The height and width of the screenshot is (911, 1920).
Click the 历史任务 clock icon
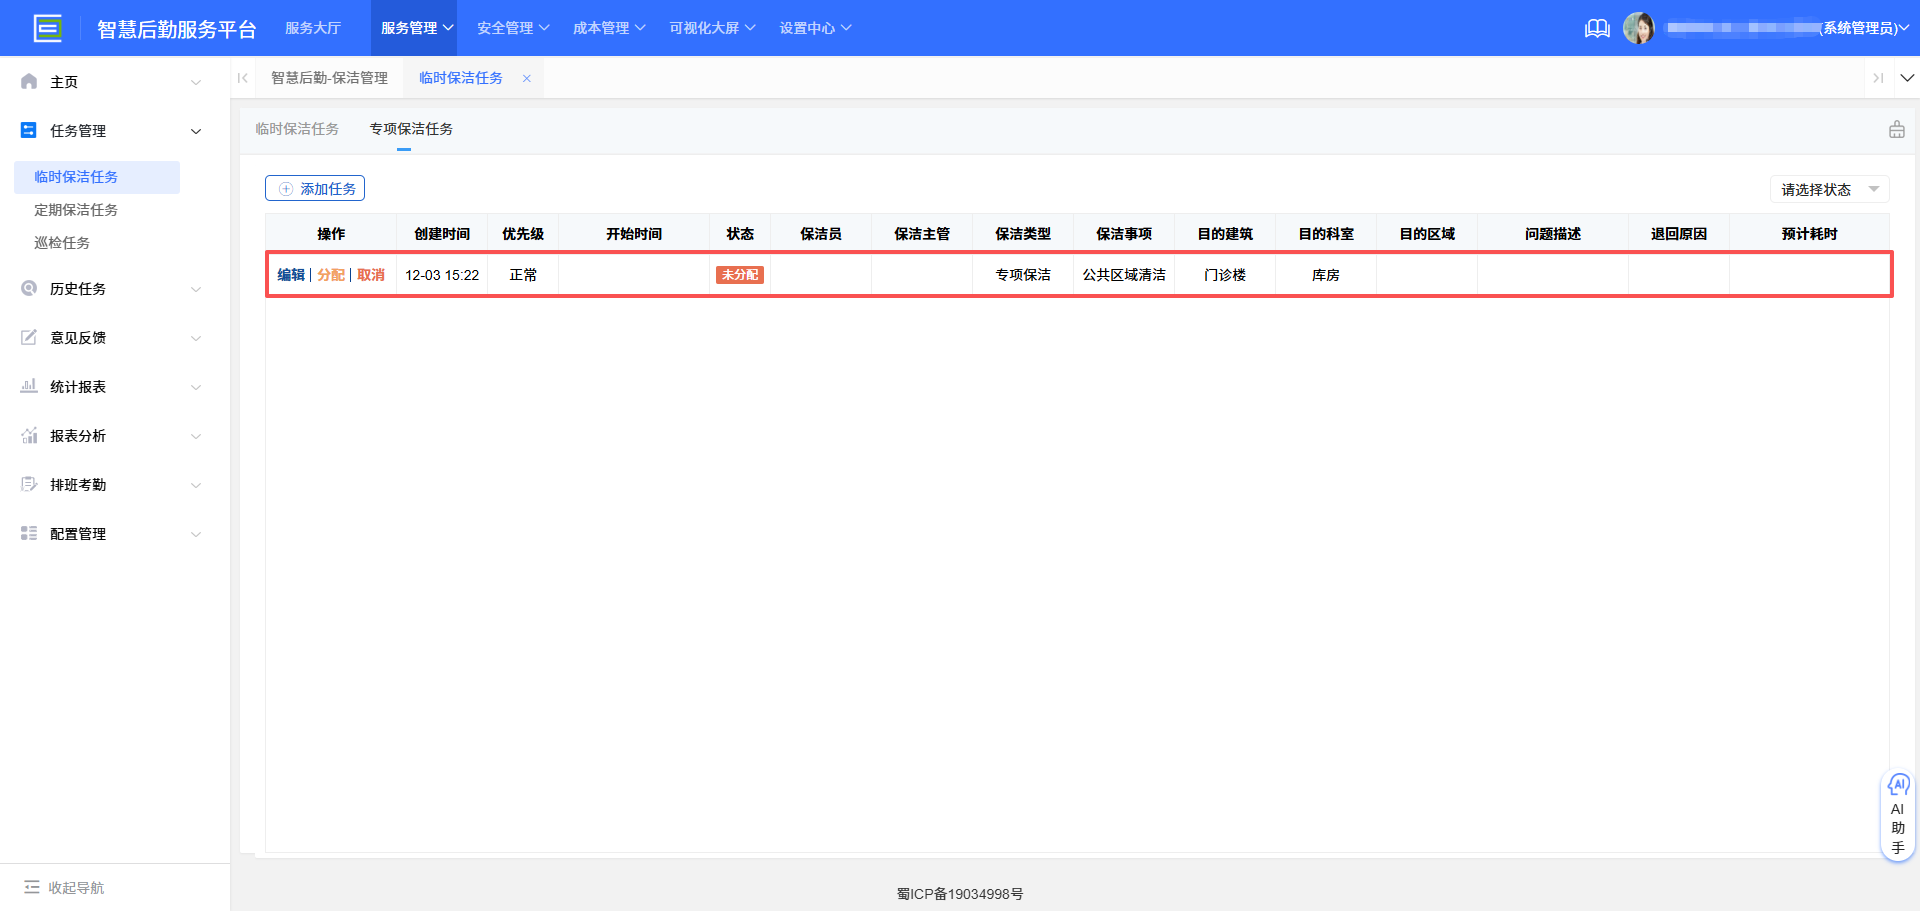tap(28, 288)
